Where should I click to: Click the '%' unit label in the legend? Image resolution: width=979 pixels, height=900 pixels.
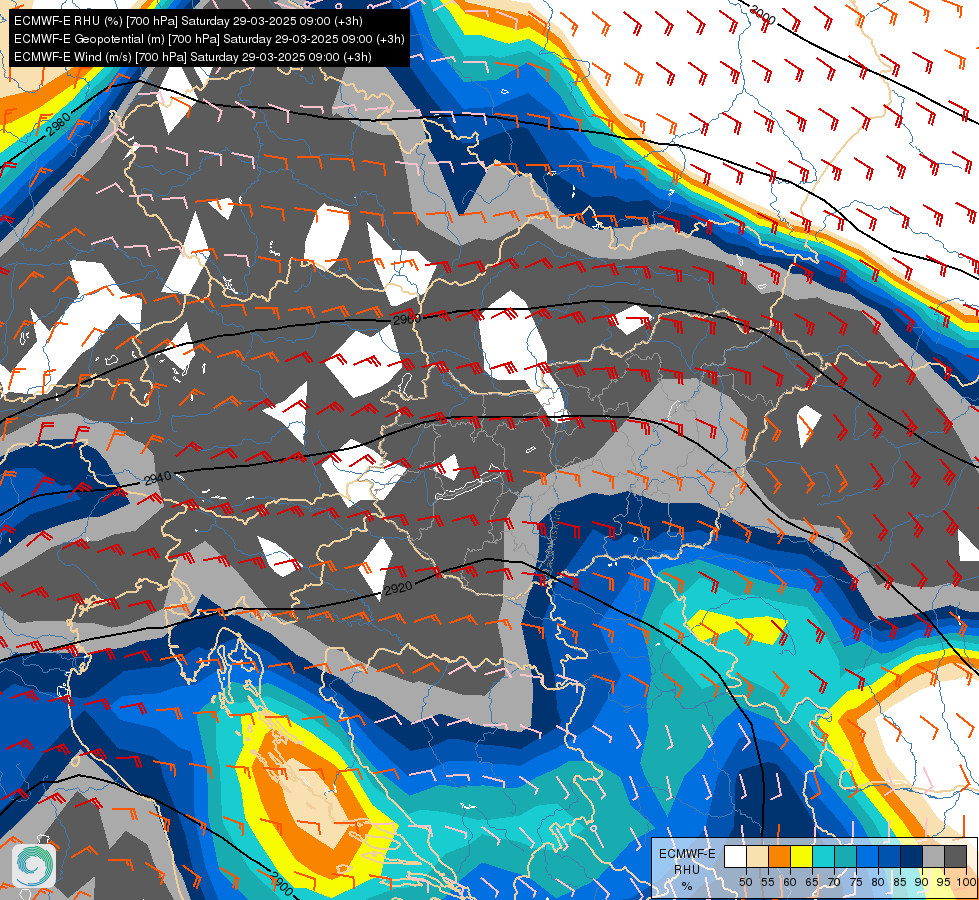[687, 886]
